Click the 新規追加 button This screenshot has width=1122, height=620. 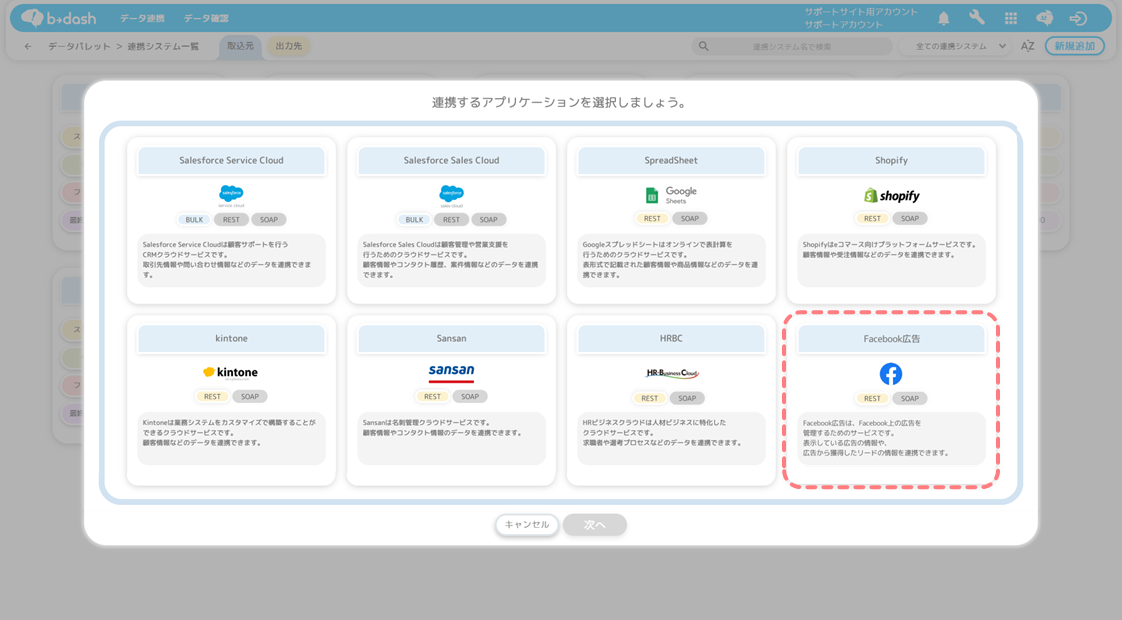coord(1075,46)
